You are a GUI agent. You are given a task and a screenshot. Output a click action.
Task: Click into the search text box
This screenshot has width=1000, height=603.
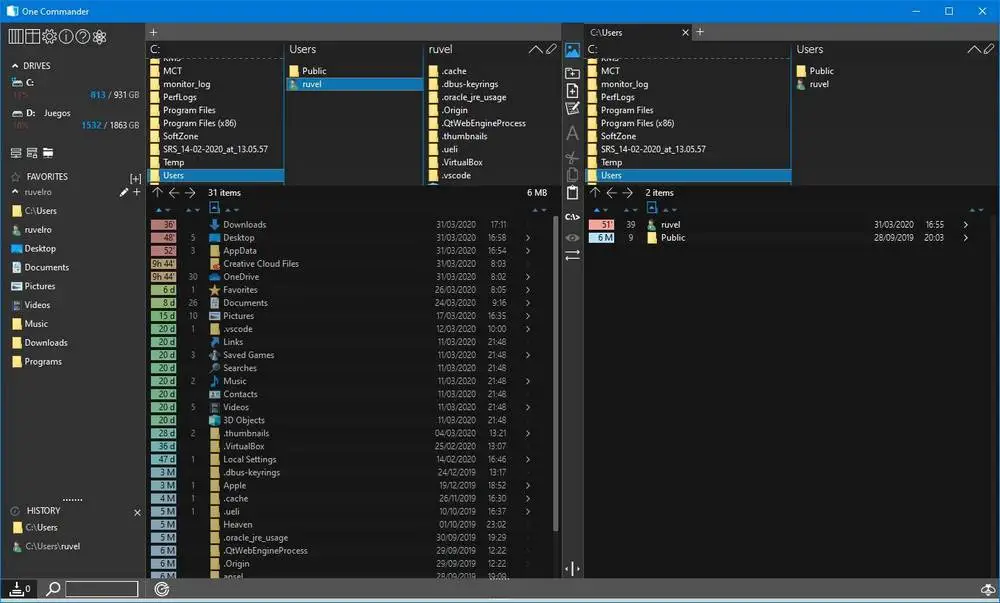102,589
